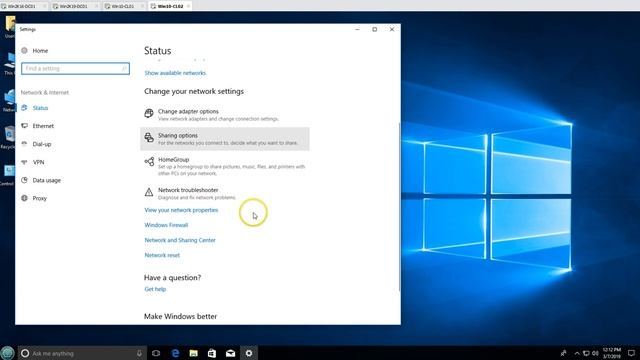Click the Cortana Ask me anything search box
This screenshot has width=640, height=360.
point(82,353)
